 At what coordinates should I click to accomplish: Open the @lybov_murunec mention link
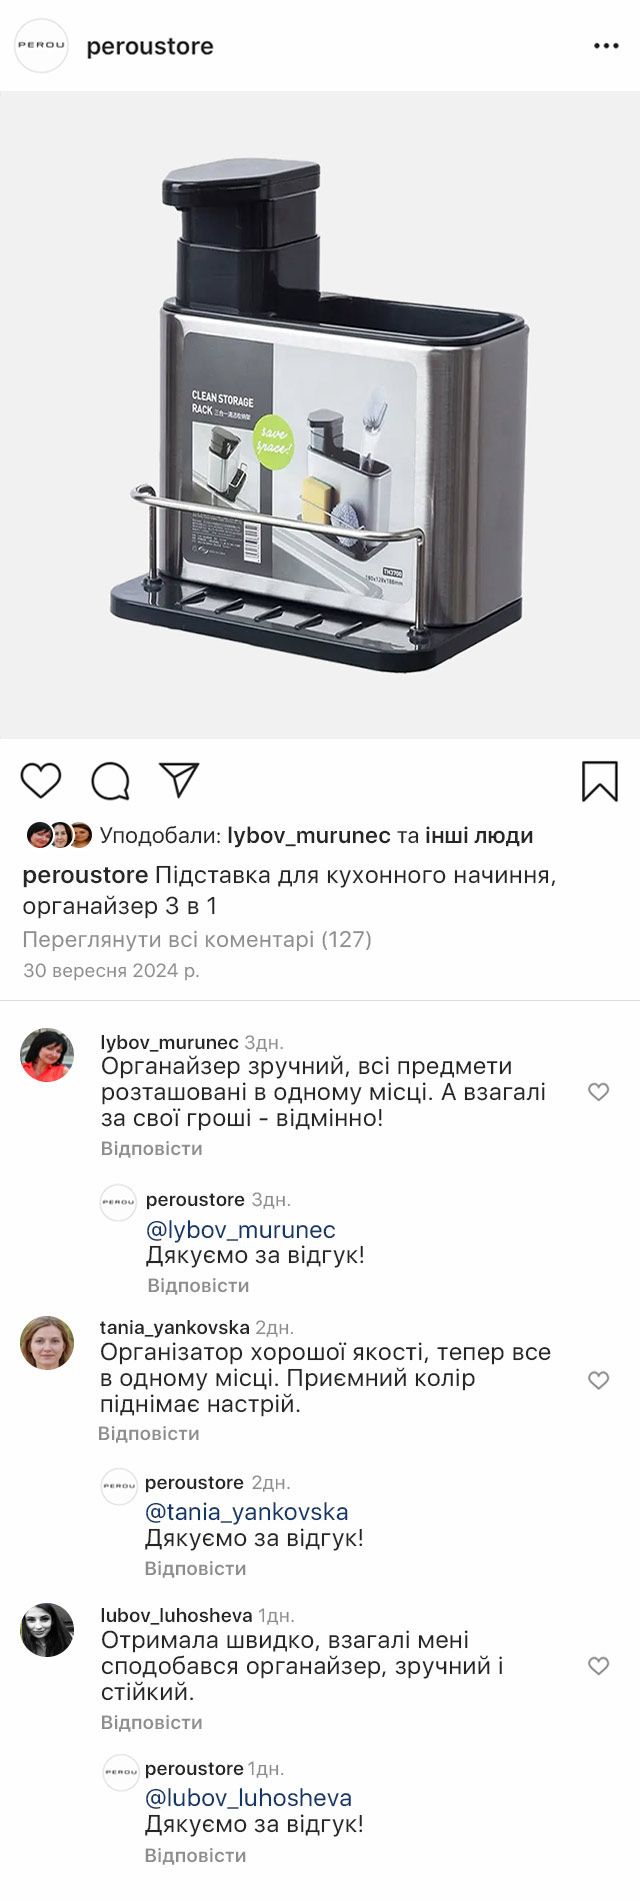[x=241, y=1229]
